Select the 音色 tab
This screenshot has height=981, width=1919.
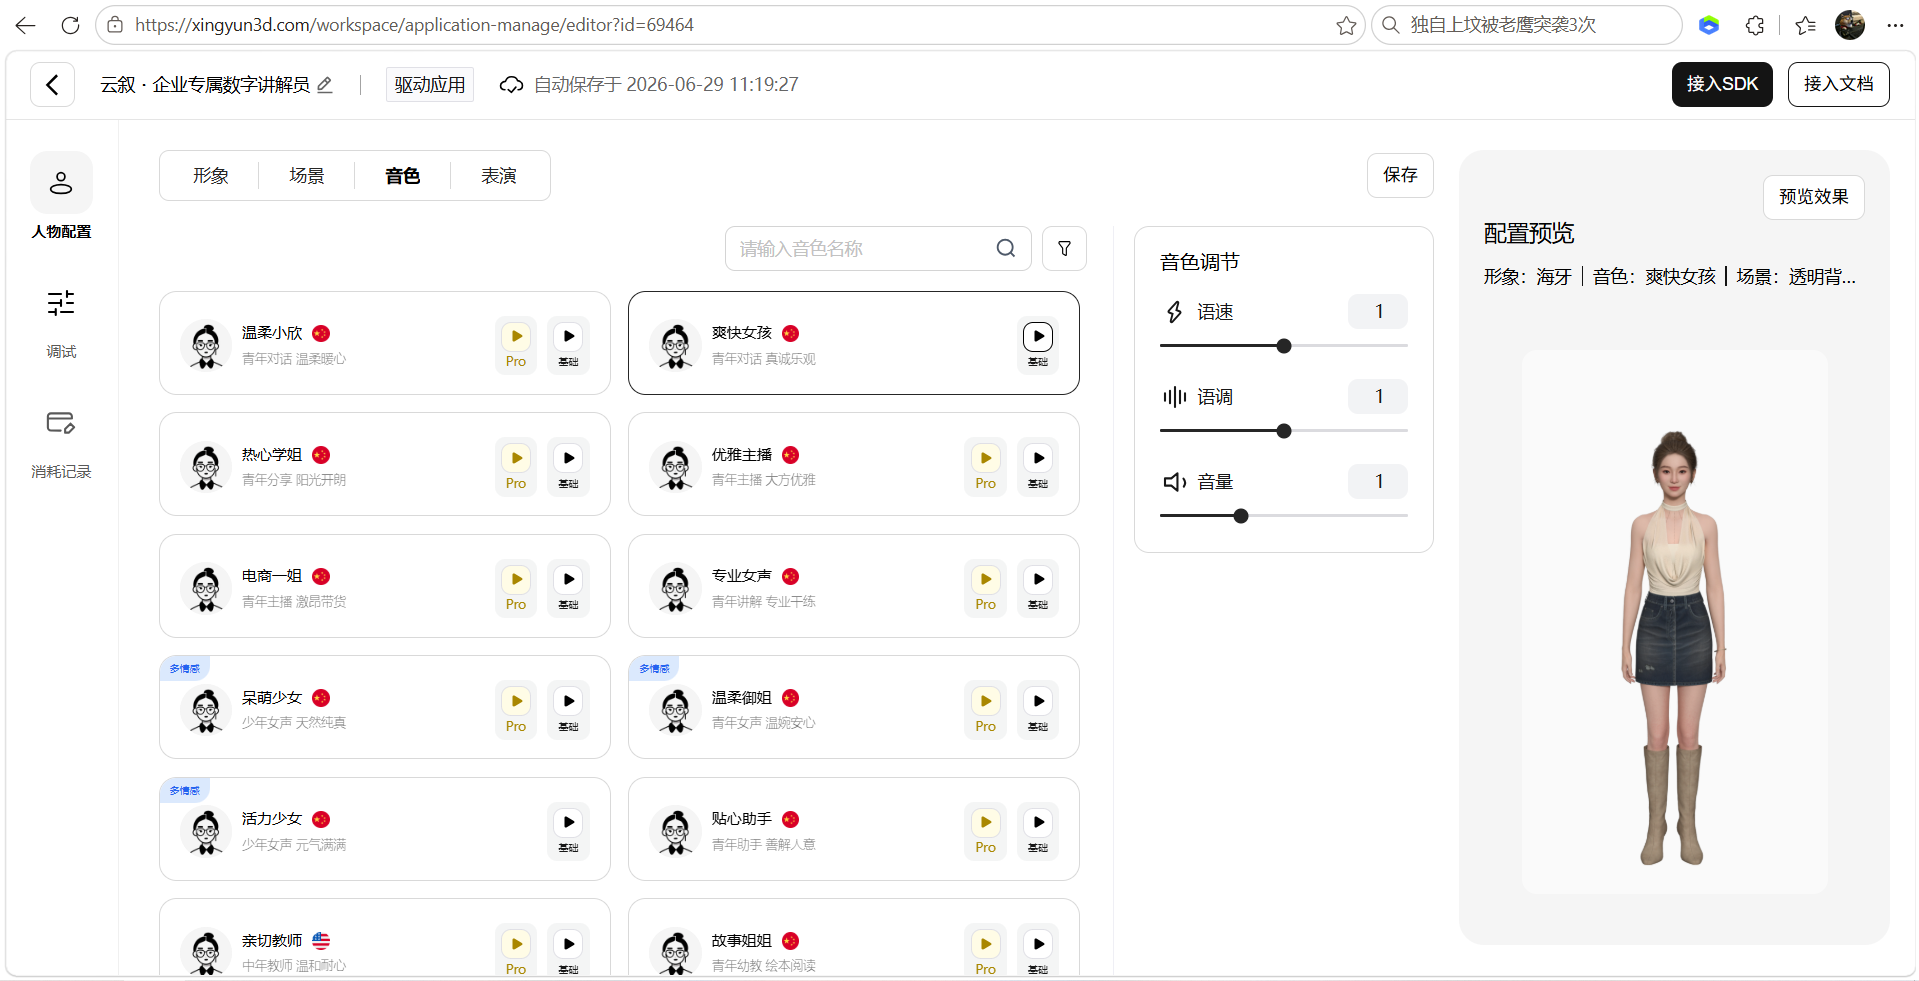403,176
